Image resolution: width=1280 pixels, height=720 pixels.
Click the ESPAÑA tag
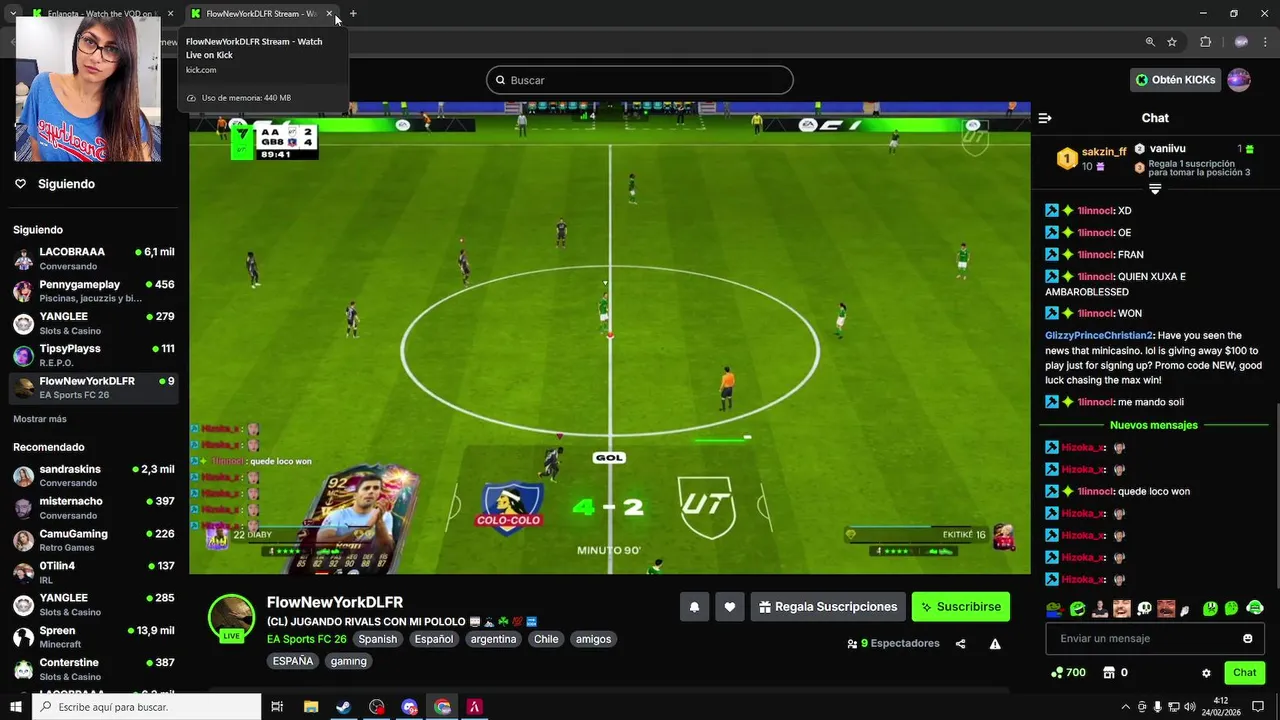pos(293,661)
